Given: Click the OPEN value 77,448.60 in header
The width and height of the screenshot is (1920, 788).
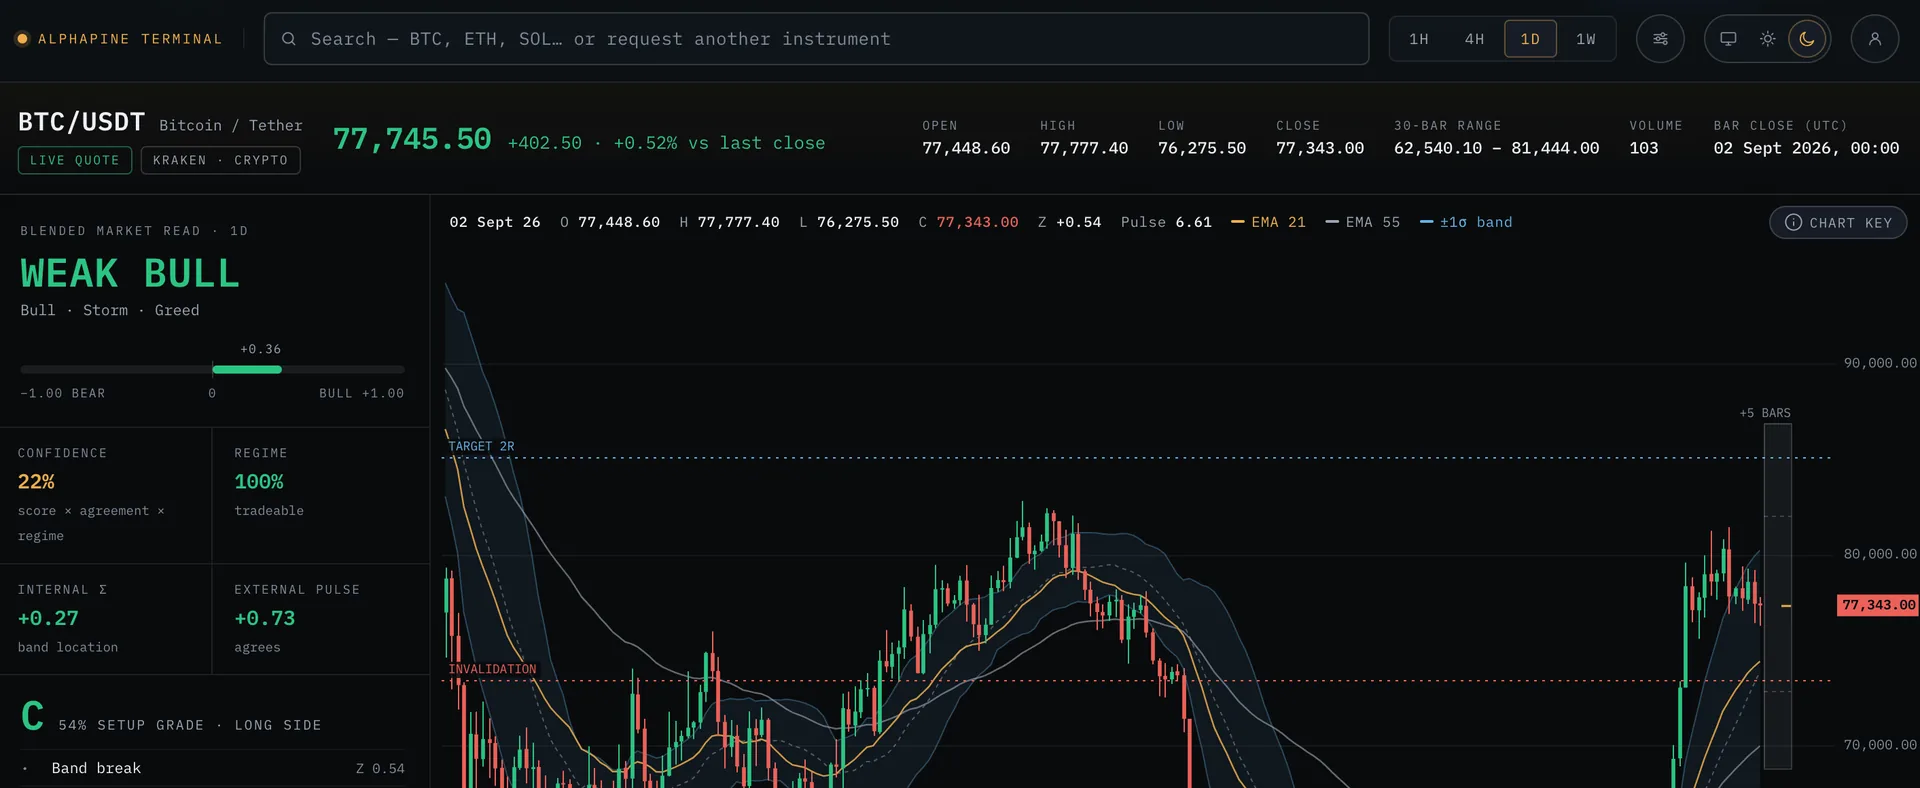Looking at the screenshot, I should click(966, 148).
